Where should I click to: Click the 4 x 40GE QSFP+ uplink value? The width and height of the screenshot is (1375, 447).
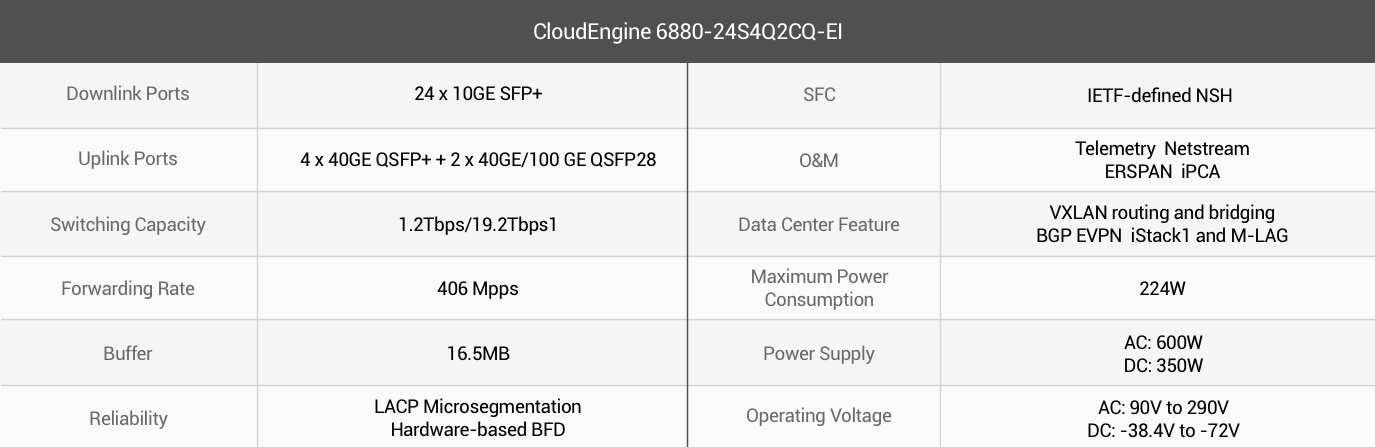(x=478, y=158)
